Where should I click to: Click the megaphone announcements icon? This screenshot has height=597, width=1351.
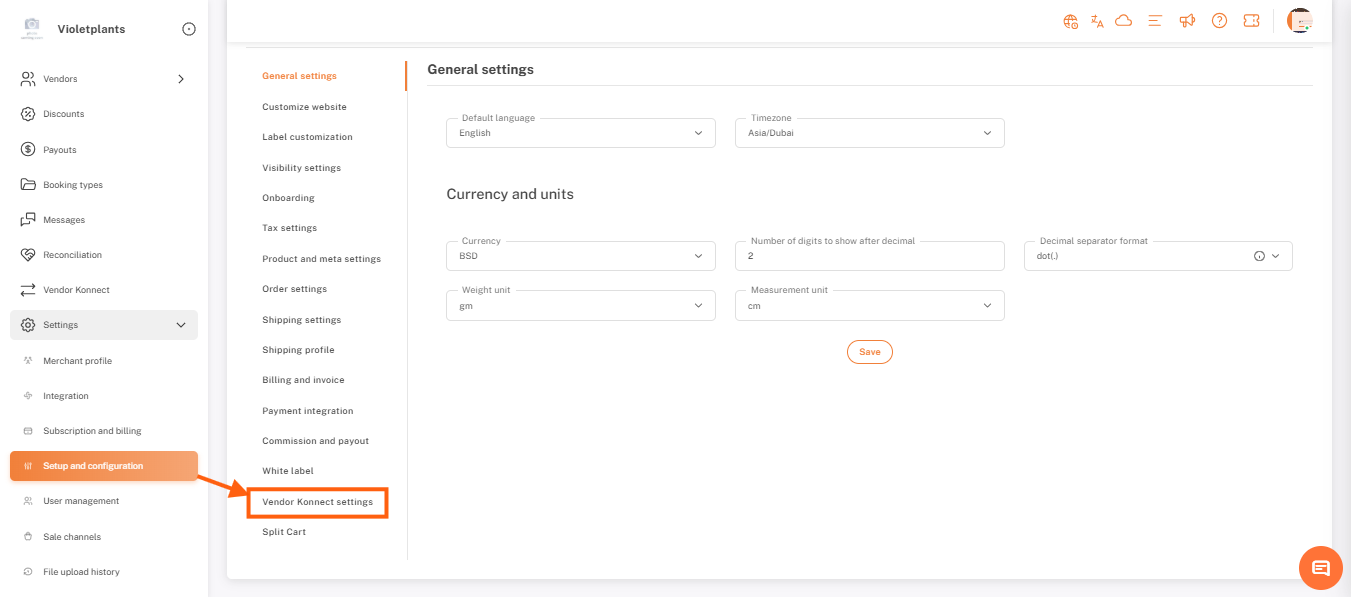[x=1187, y=21]
